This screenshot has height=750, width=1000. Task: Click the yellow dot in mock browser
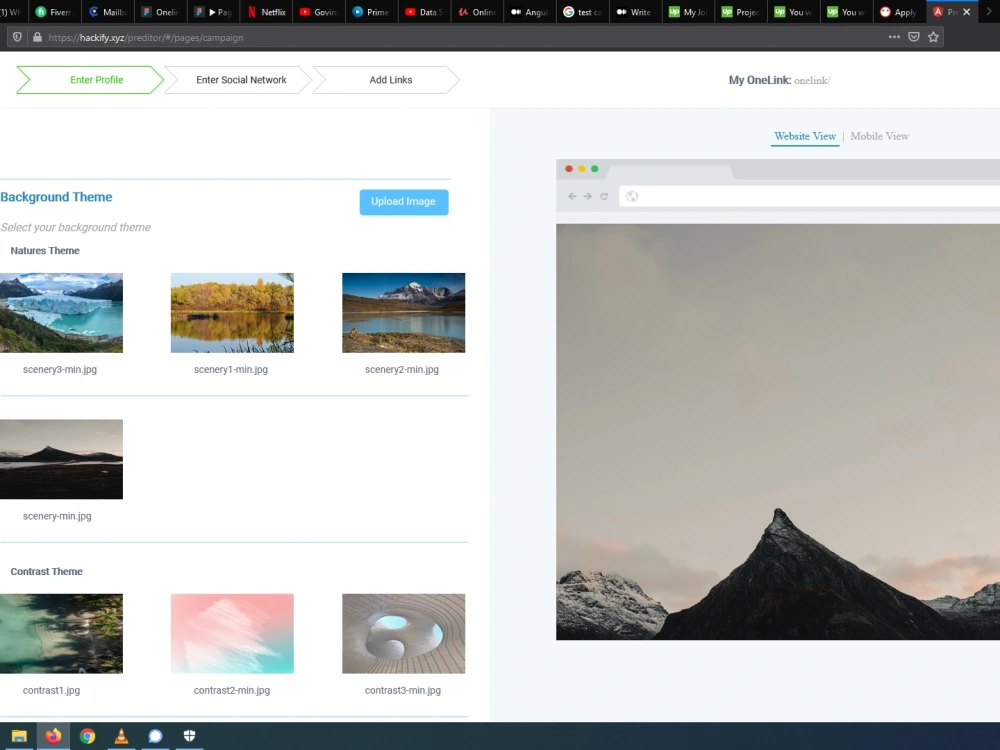[582, 169]
